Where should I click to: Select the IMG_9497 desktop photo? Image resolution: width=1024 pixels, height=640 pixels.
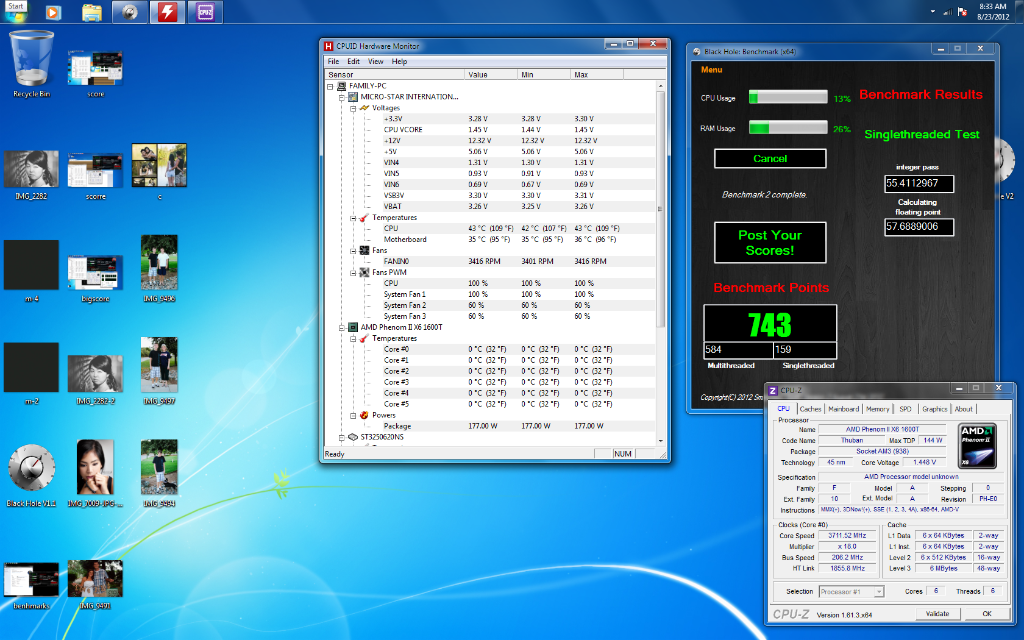coord(159,372)
